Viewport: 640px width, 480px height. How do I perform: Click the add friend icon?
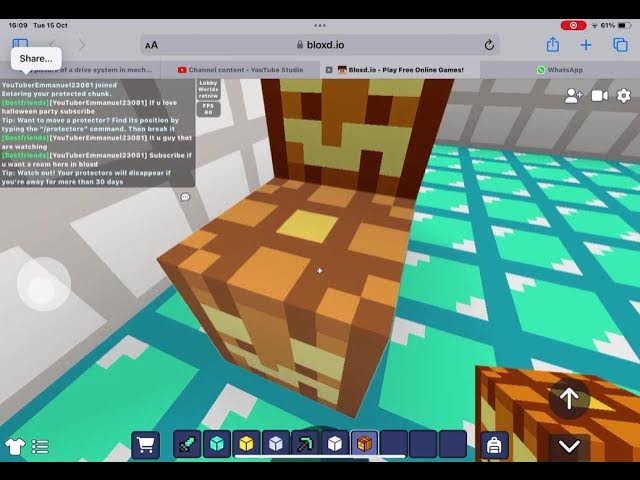pos(573,95)
